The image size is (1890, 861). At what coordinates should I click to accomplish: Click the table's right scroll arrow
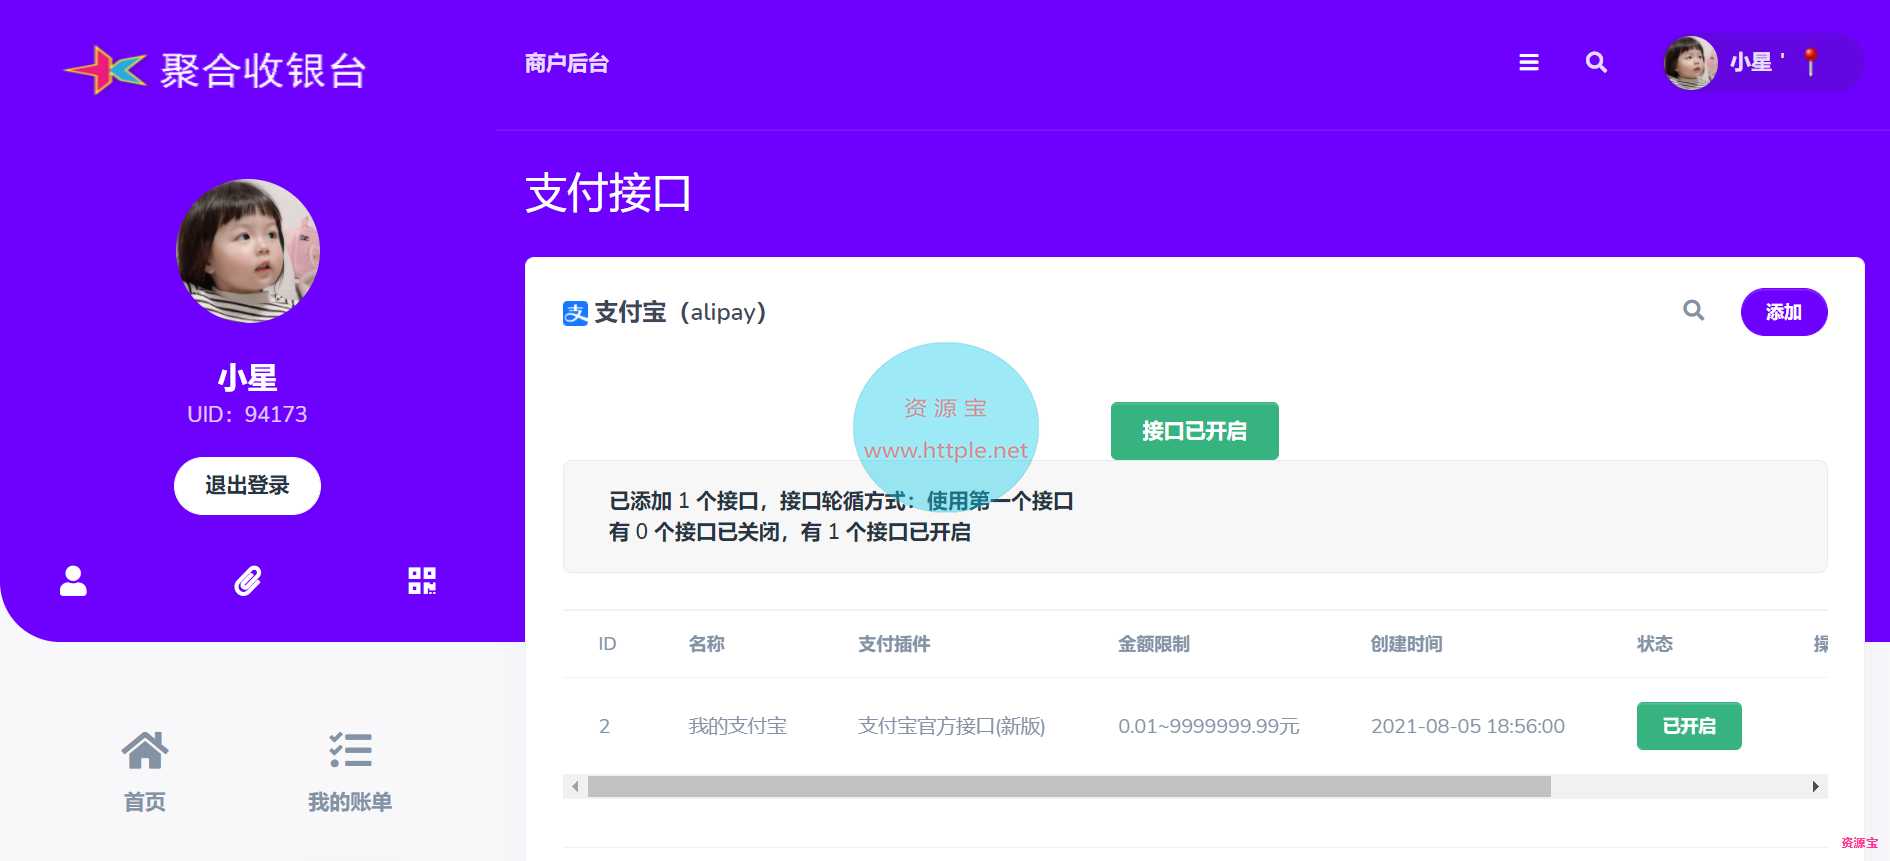pos(1816,787)
